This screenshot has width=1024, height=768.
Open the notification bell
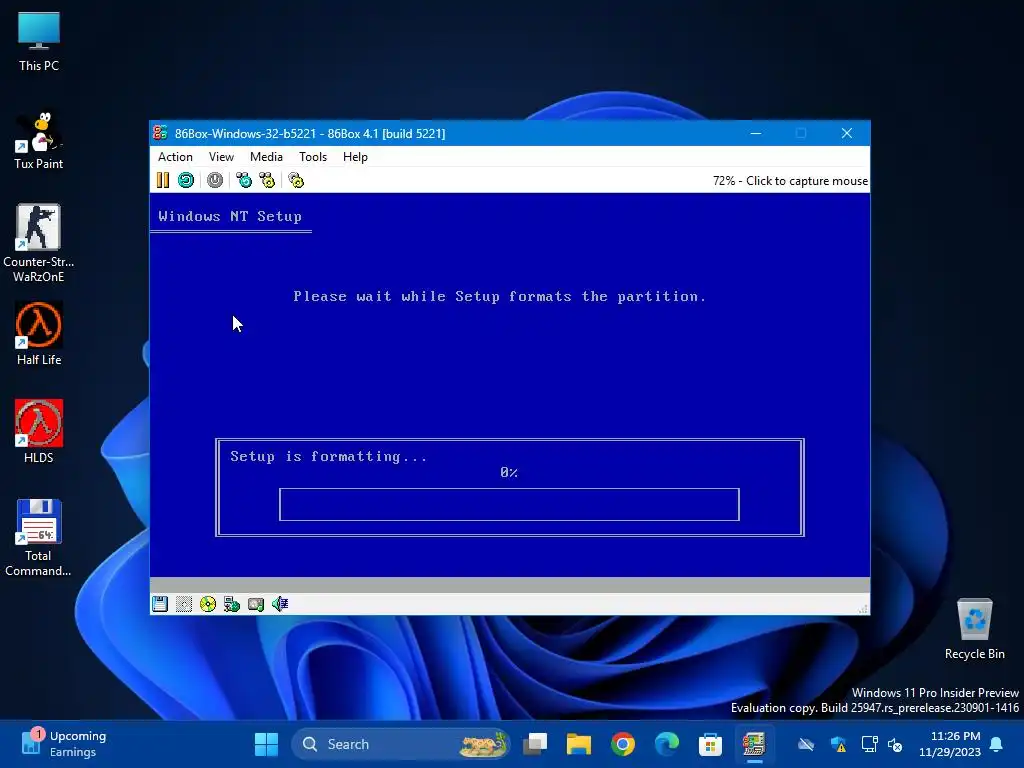click(997, 744)
